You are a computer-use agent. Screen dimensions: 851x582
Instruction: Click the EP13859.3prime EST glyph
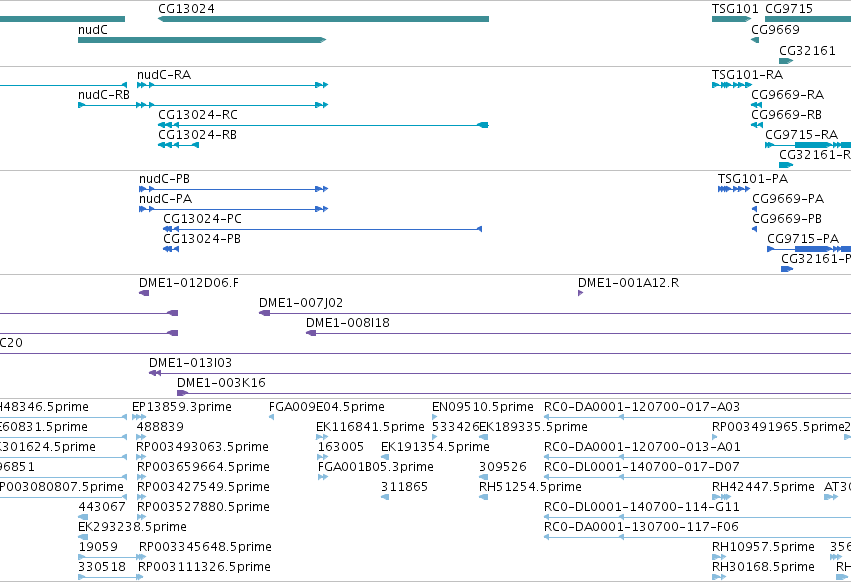(x=139, y=417)
